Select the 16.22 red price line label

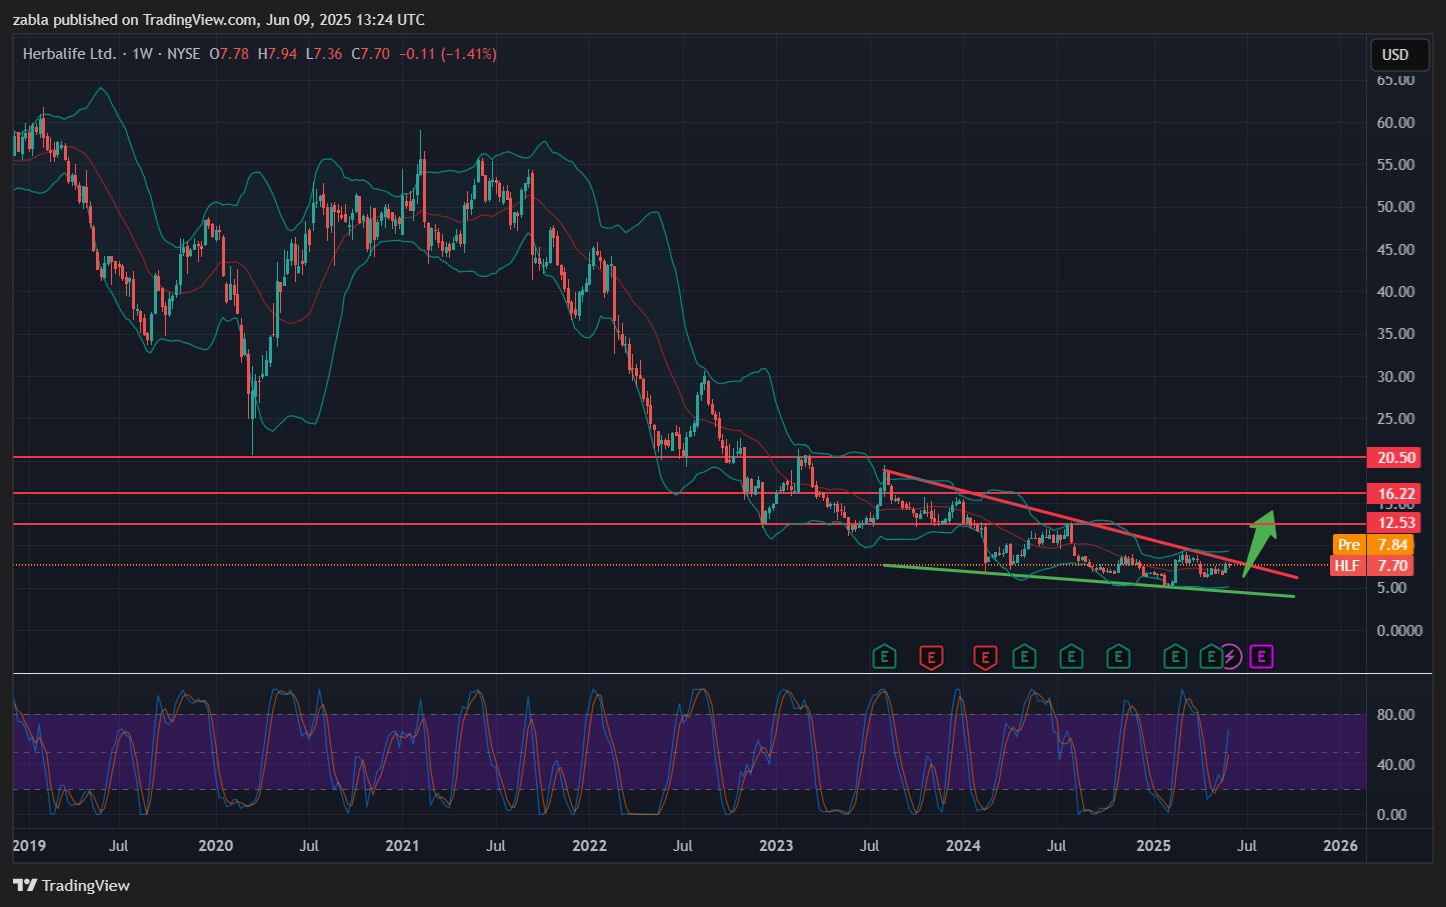click(x=1396, y=493)
